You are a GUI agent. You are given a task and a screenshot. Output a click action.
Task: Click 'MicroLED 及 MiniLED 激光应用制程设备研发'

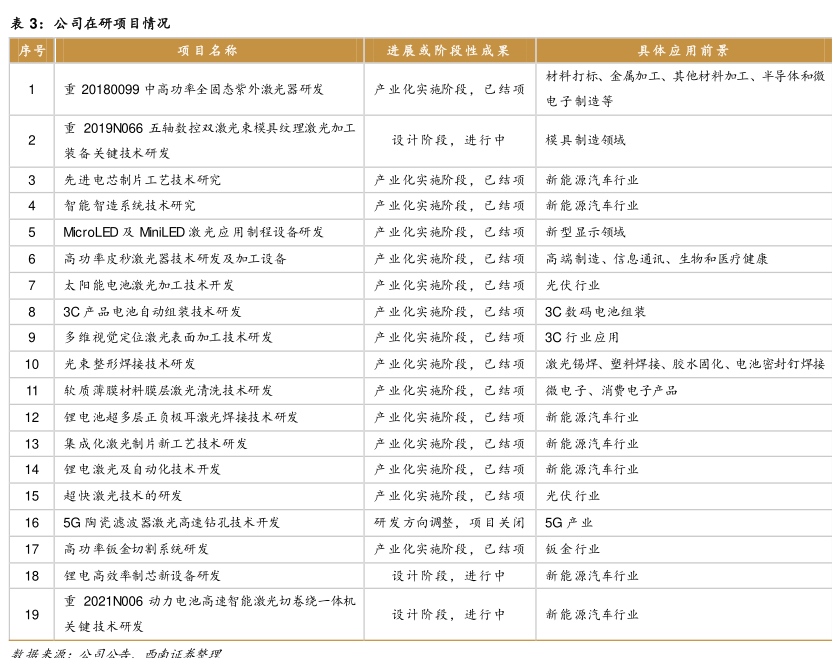click(x=193, y=232)
